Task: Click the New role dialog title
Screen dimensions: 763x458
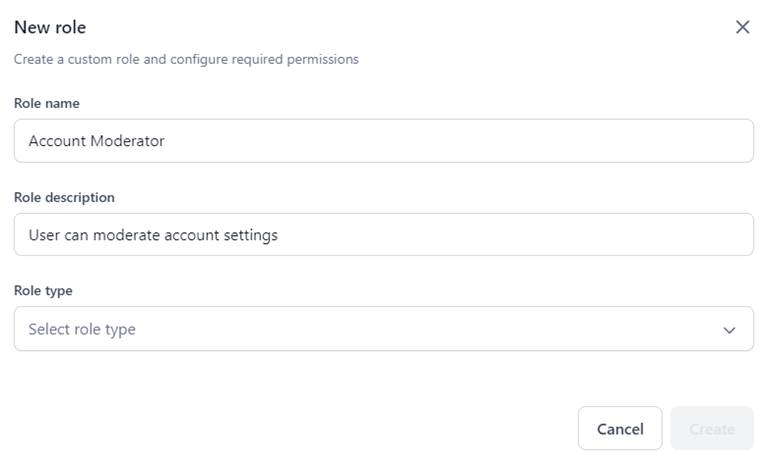Action: point(50,27)
